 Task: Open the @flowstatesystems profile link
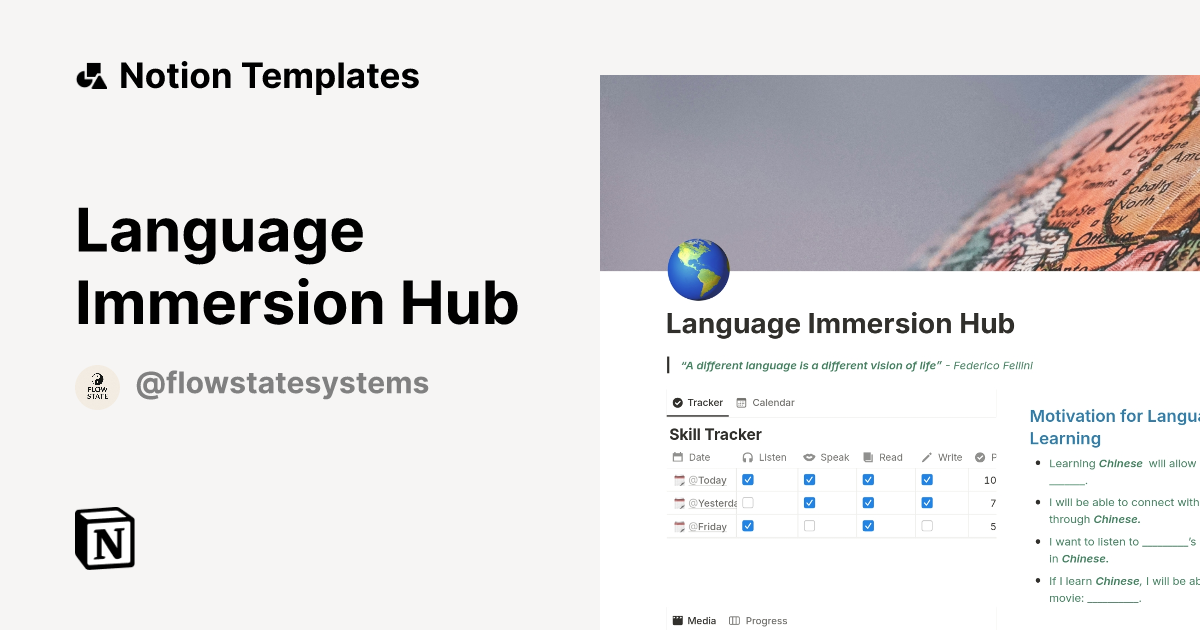[283, 384]
